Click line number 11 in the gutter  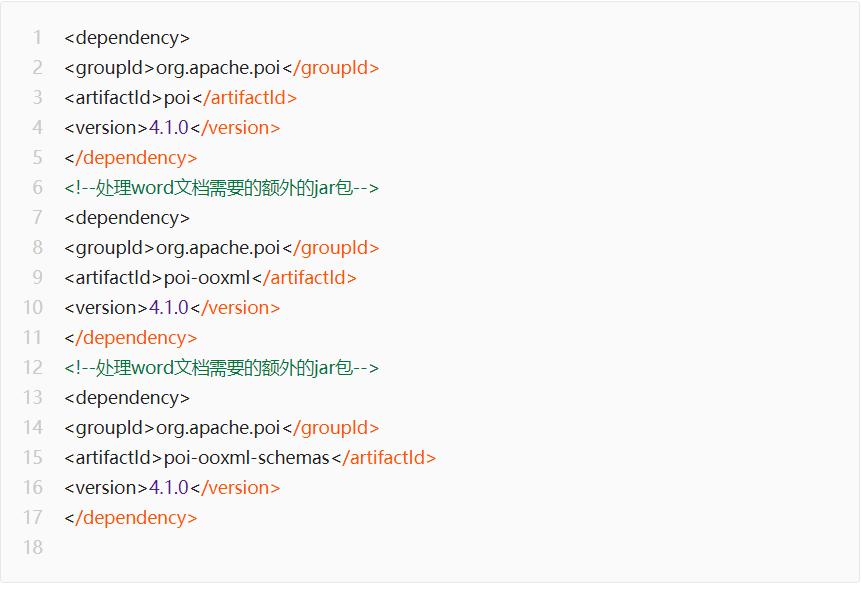[x=33, y=338]
